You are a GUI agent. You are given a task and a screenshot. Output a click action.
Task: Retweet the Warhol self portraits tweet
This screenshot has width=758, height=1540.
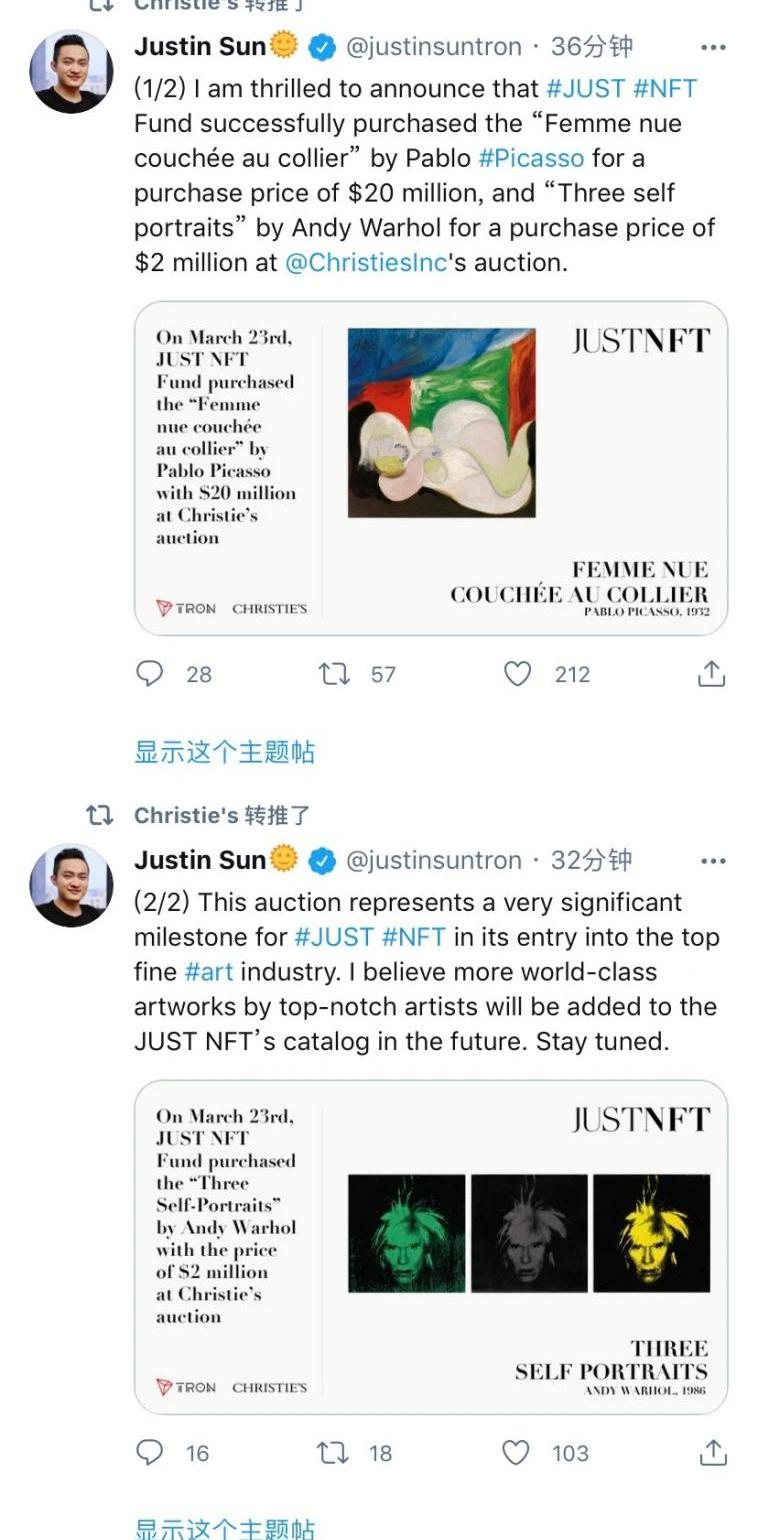pos(332,1452)
